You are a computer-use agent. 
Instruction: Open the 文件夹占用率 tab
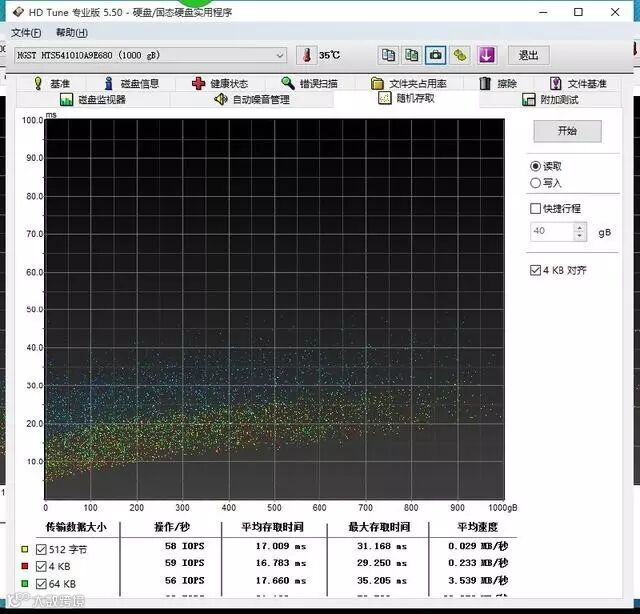pyautogui.click(x=409, y=84)
